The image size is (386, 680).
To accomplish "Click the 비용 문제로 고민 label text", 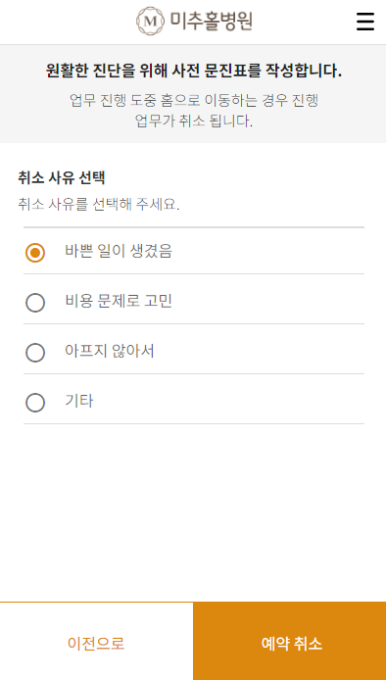I will (x=118, y=301).
